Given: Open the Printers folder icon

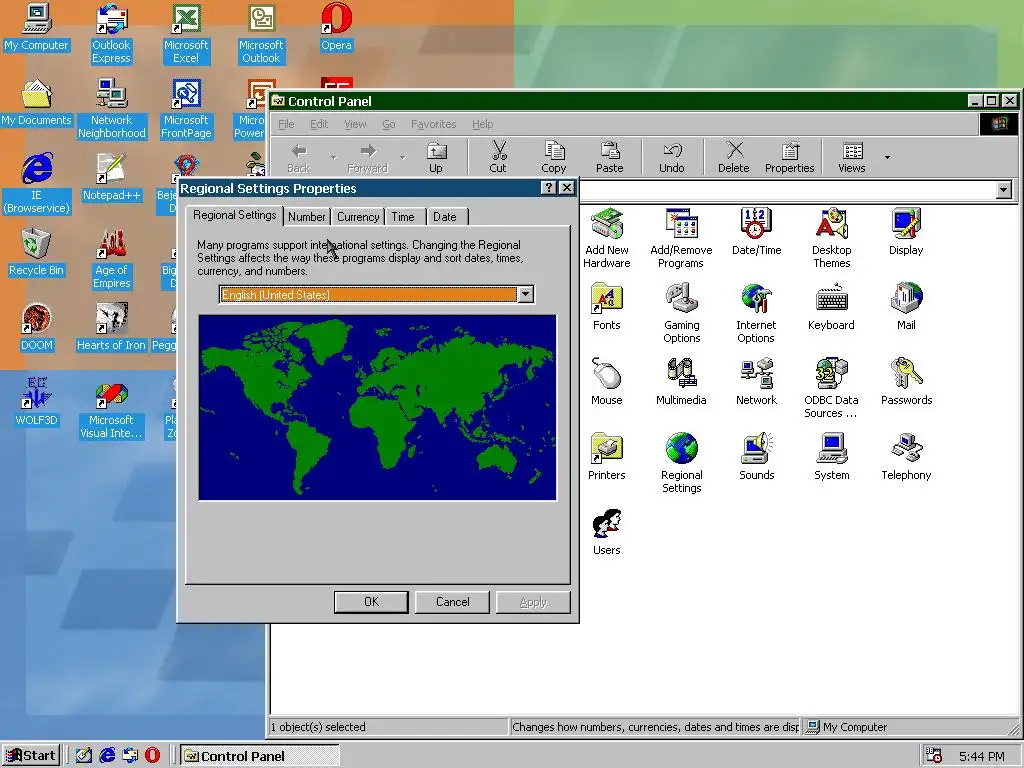Looking at the screenshot, I should point(607,456).
